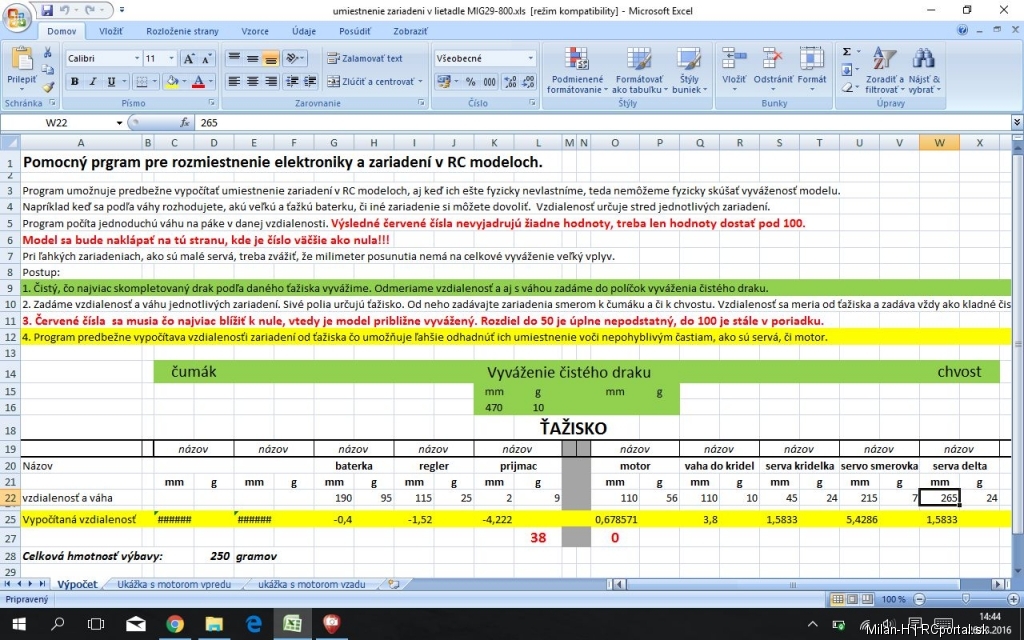
Task: Click the Fill down arrow icon
Action: pos(846,69)
